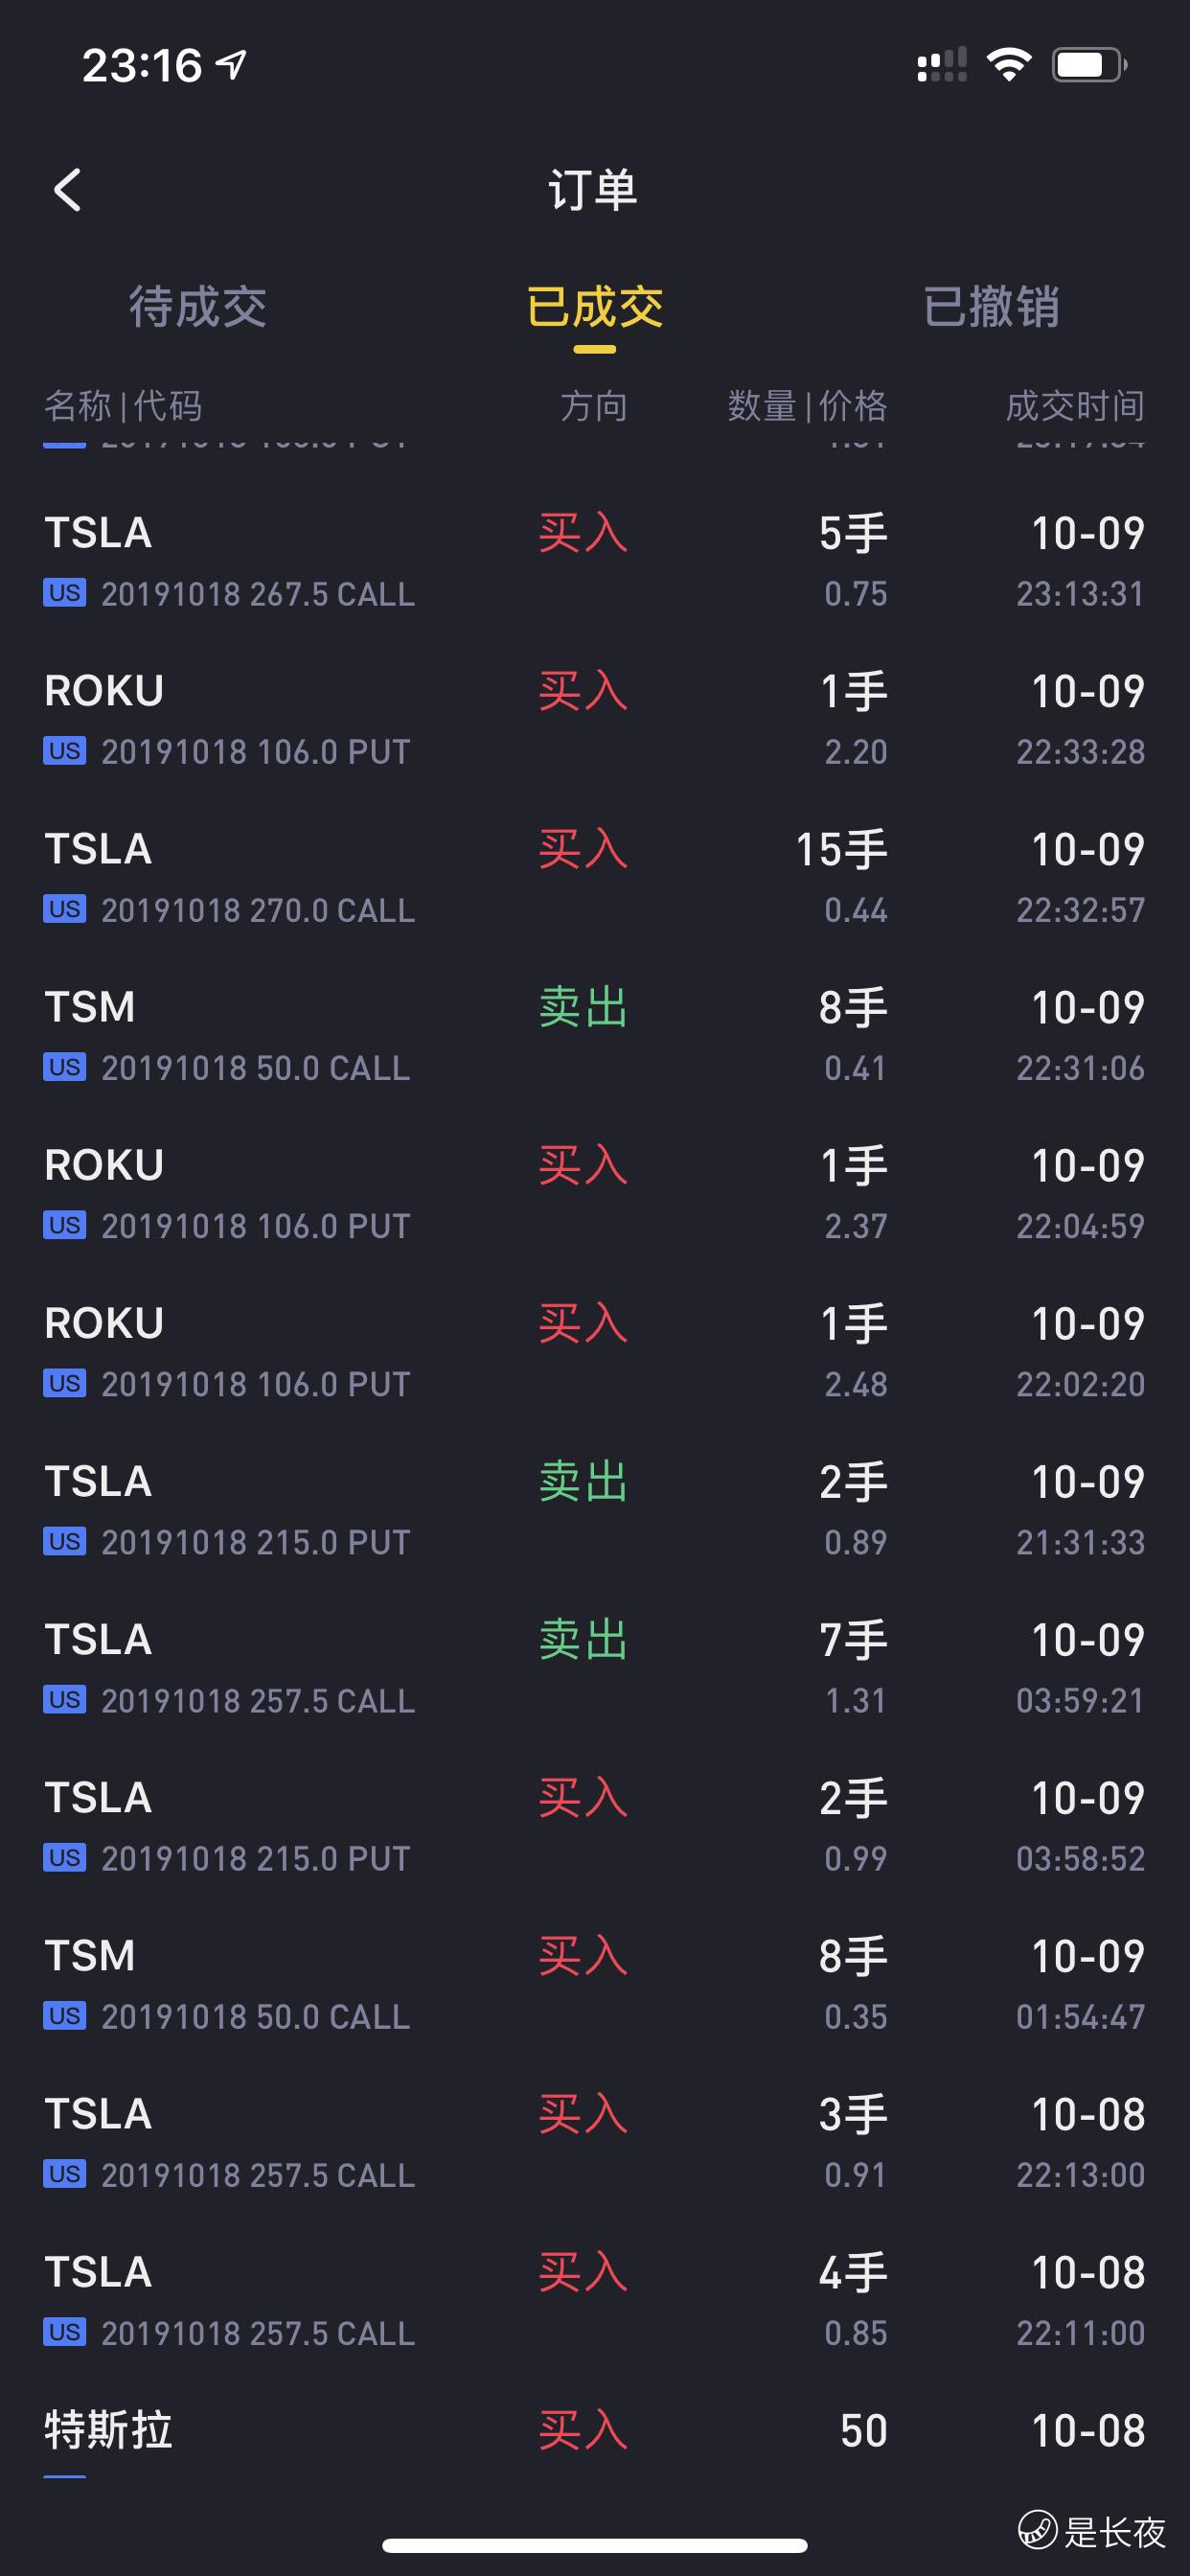Viewport: 1190px width, 2576px height.
Task: Tap the back arrow icon
Action: (x=68, y=190)
